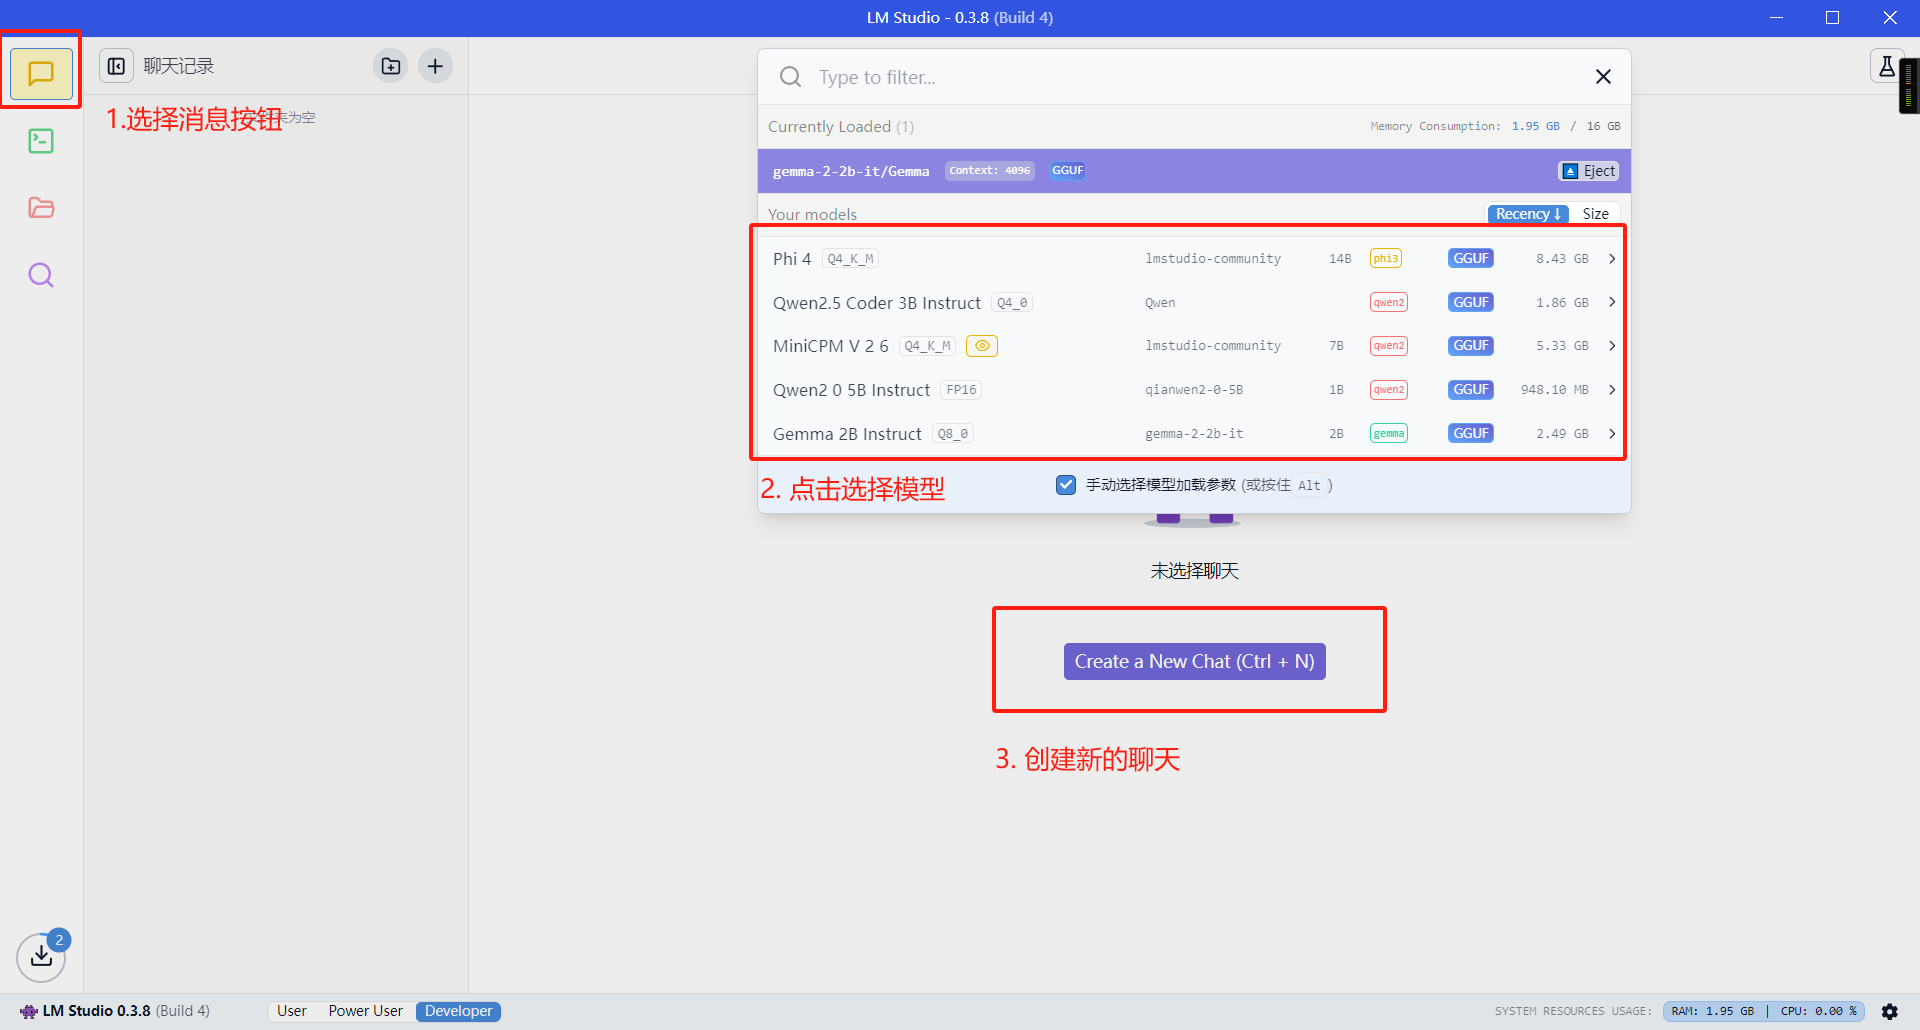Click the magnifier icon in filter box
This screenshot has height=1030, width=1920.
790,77
